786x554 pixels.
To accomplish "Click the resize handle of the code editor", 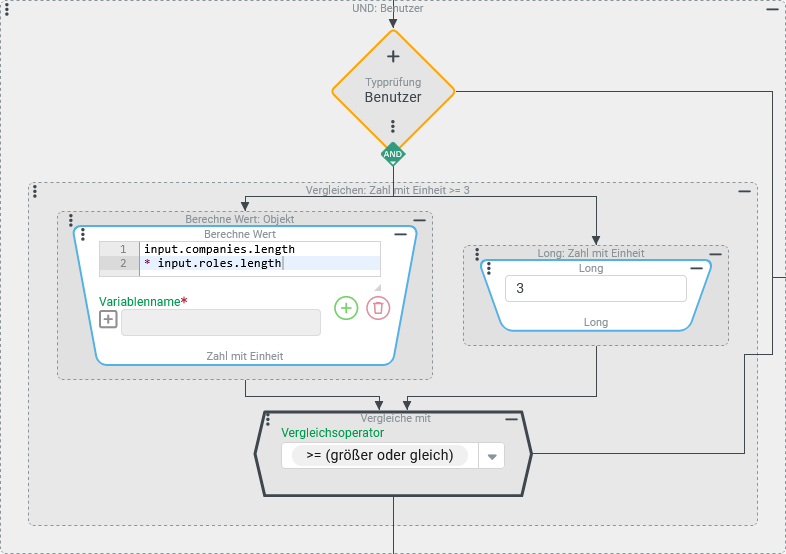I will pyautogui.click(x=377, y=287).
